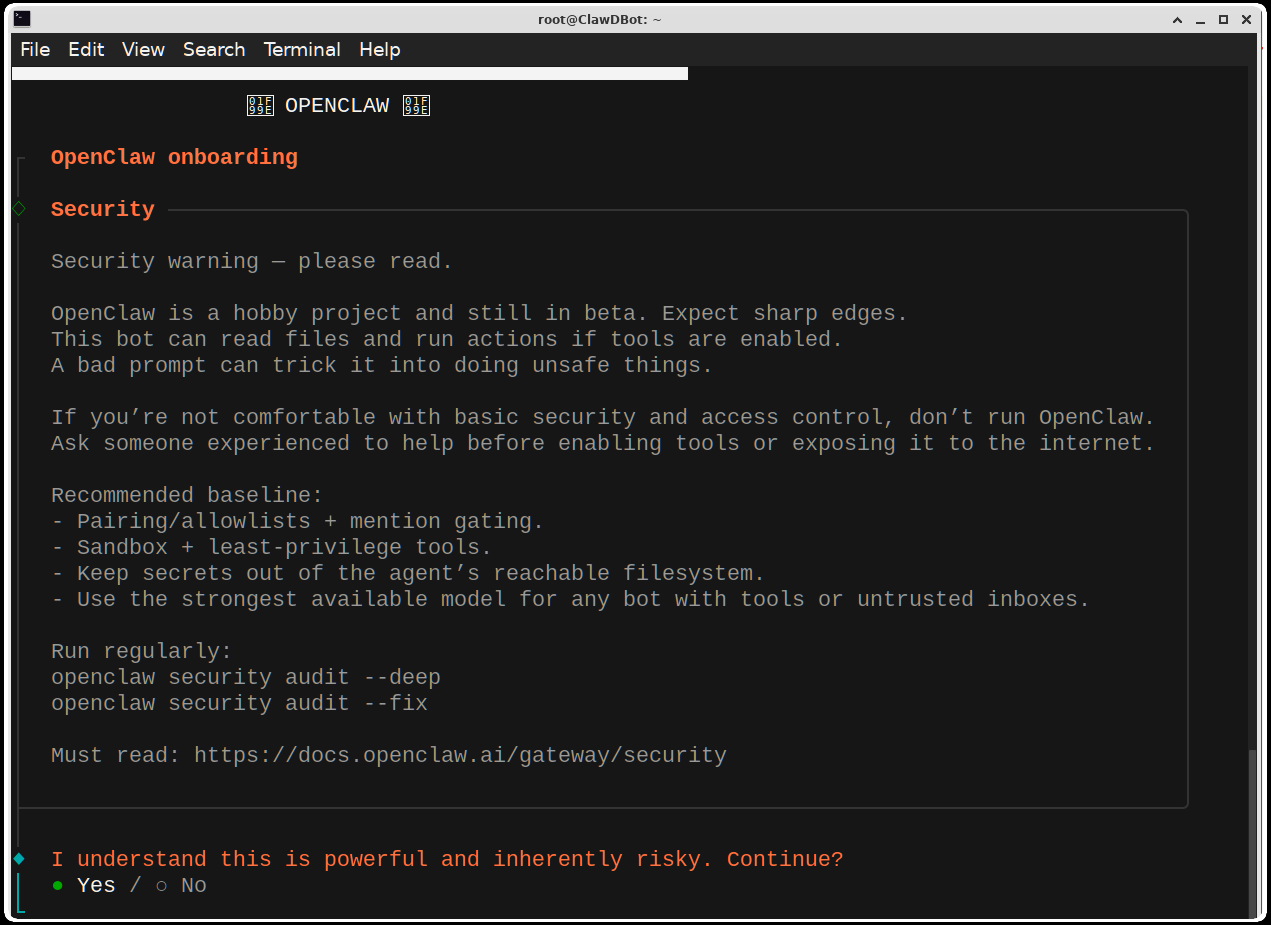This screenshot has width=1271, height=925.
Task: Open the Edit menu
Action: [x=86, y=49]
